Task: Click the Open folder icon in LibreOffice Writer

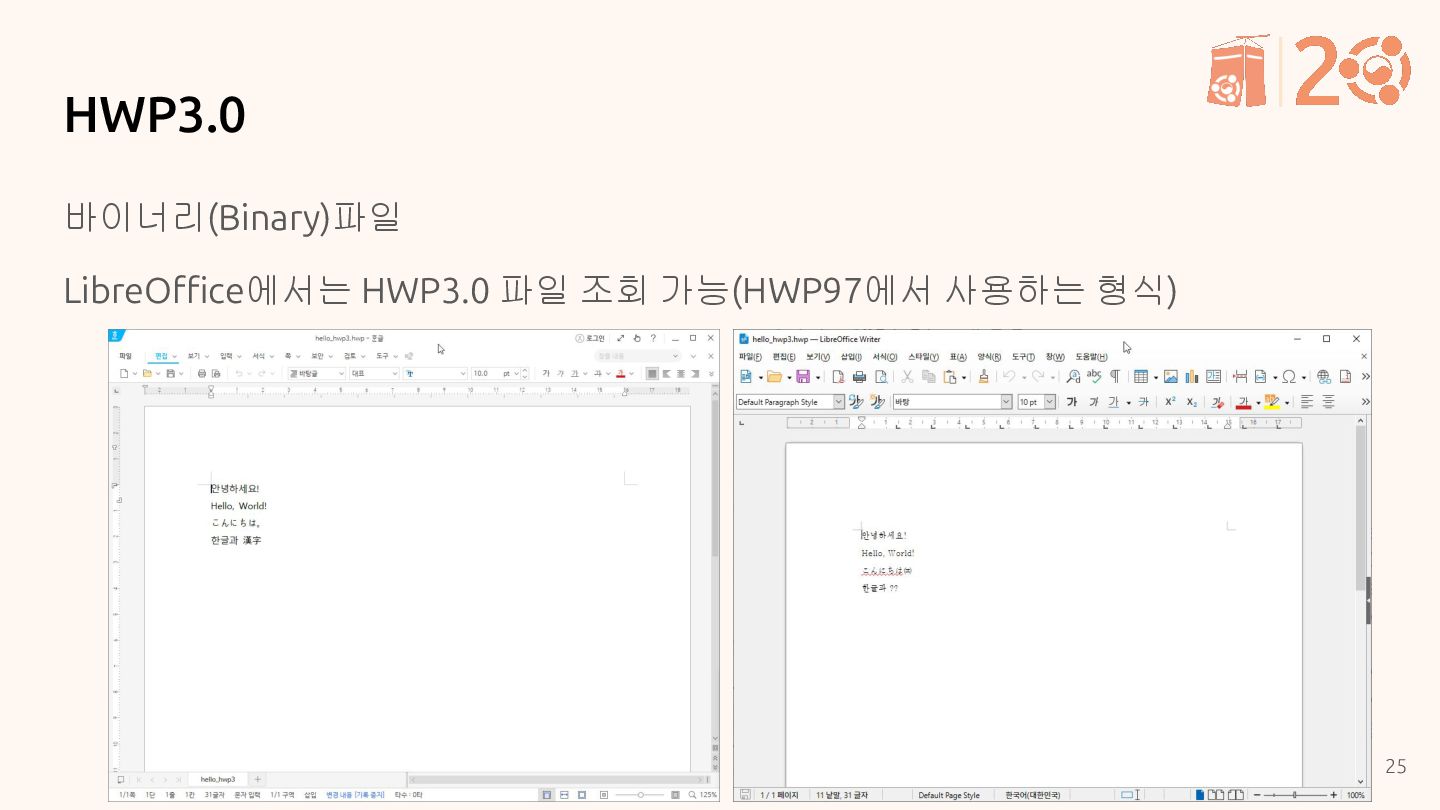Action: tap(774, 377)
